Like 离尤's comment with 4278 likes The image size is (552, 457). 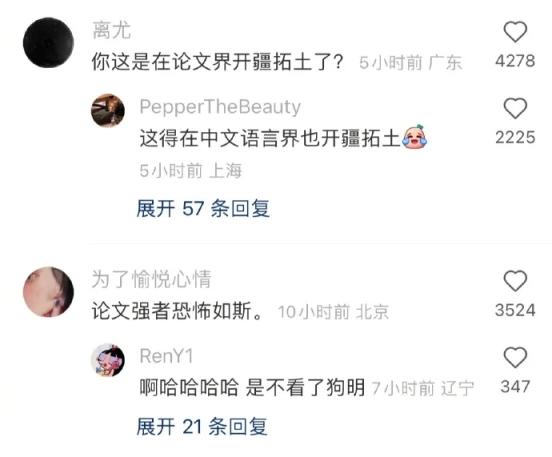point(515,32)
